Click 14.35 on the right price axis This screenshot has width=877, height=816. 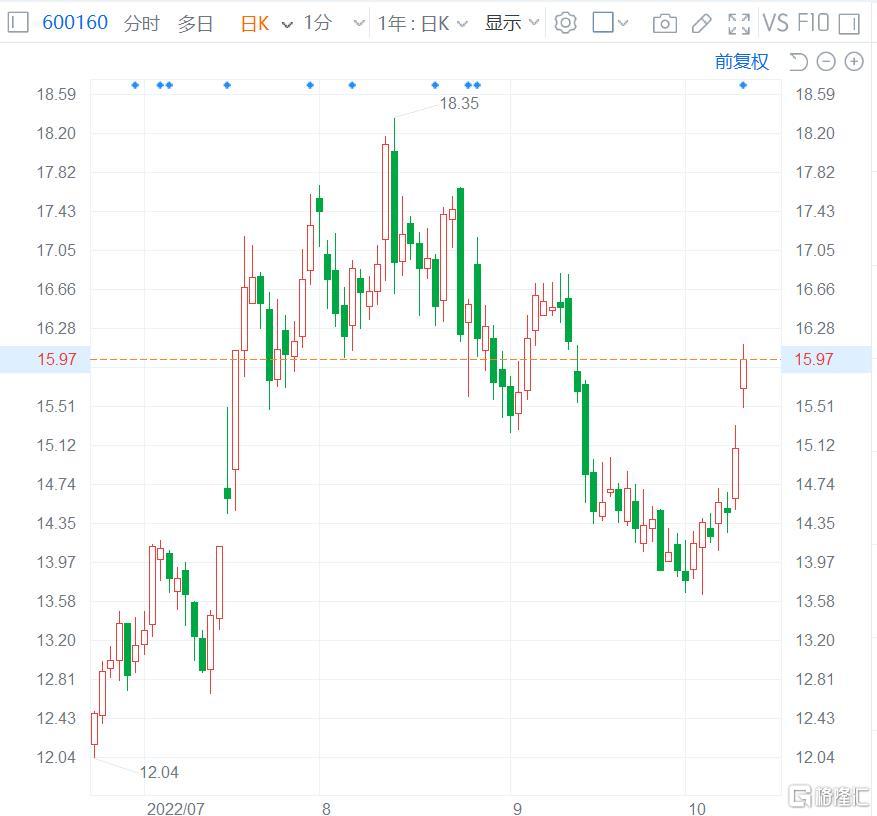tap(815, 523)
